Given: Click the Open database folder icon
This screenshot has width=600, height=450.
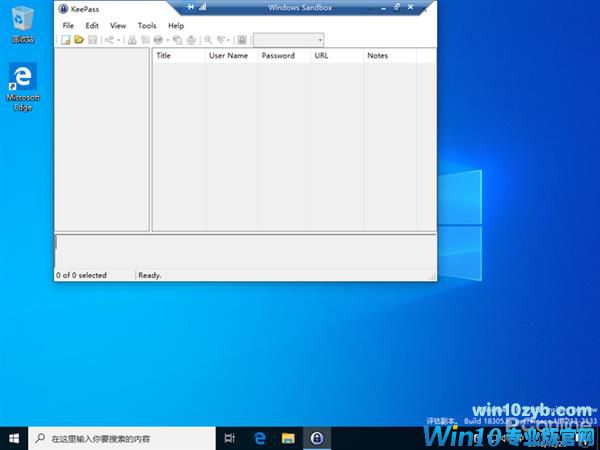Looking at the screenshot, I should coord(79,39).
